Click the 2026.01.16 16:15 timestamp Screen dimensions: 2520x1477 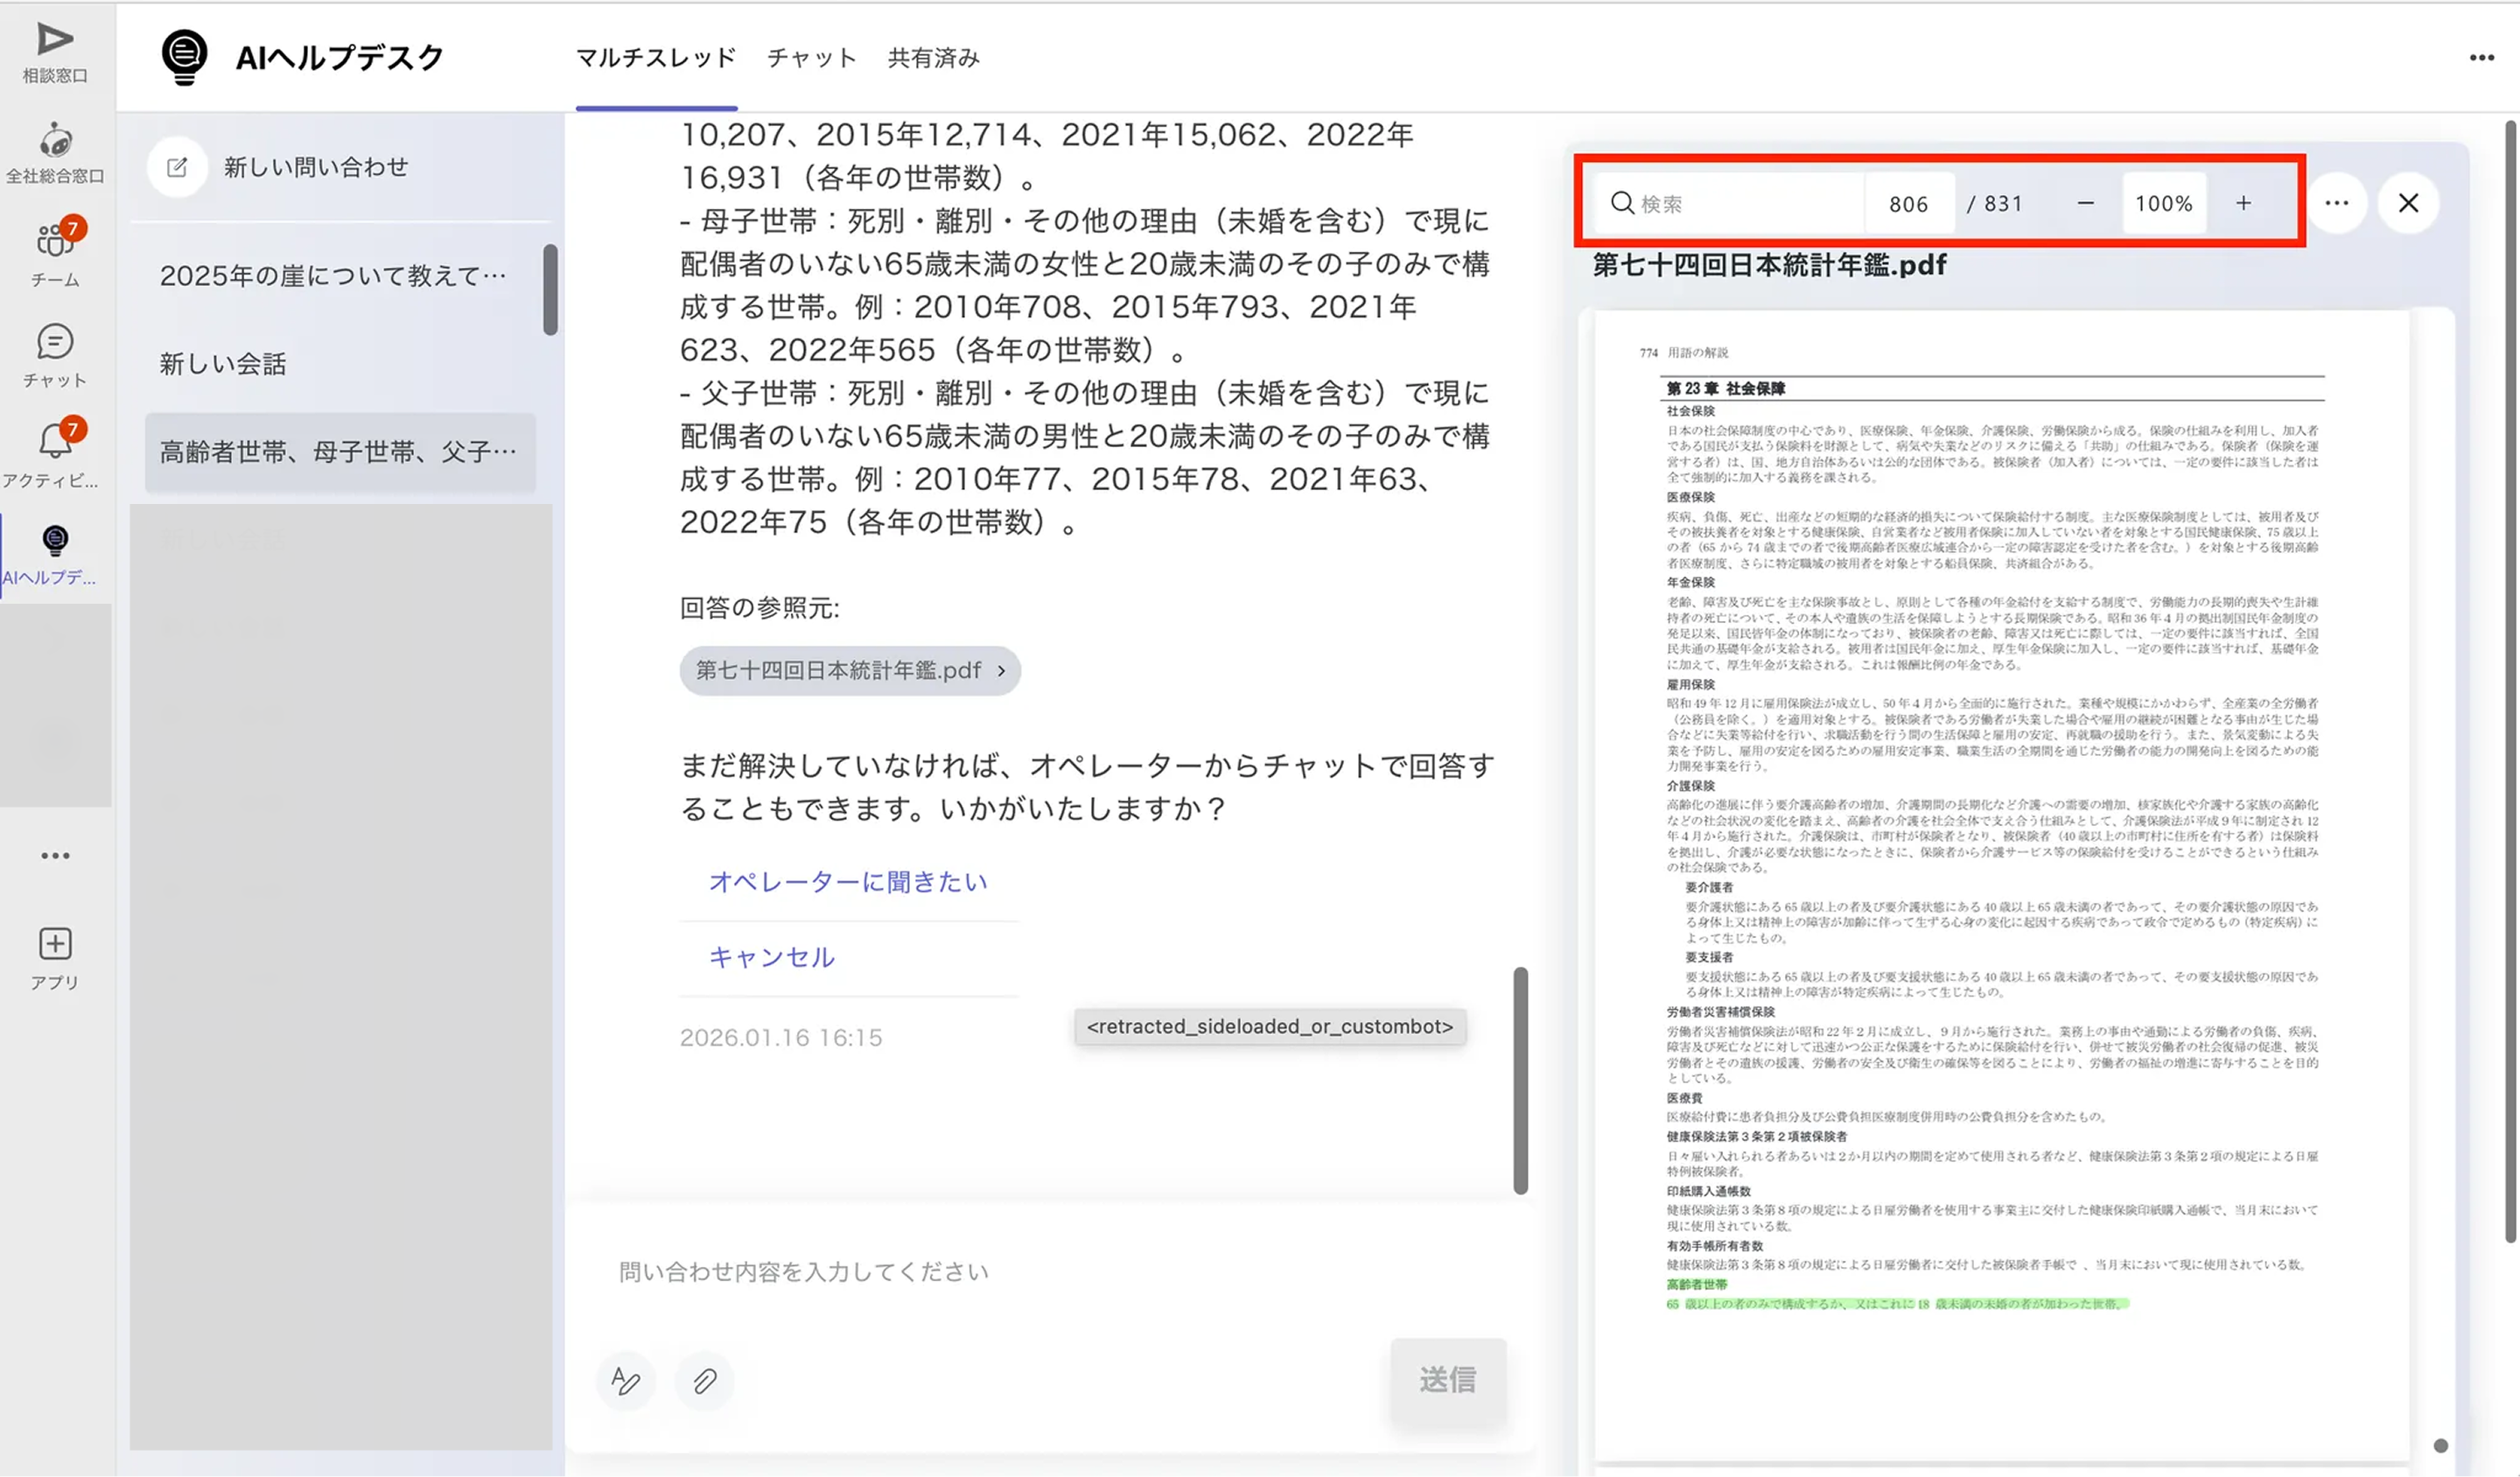(781, 1037)
